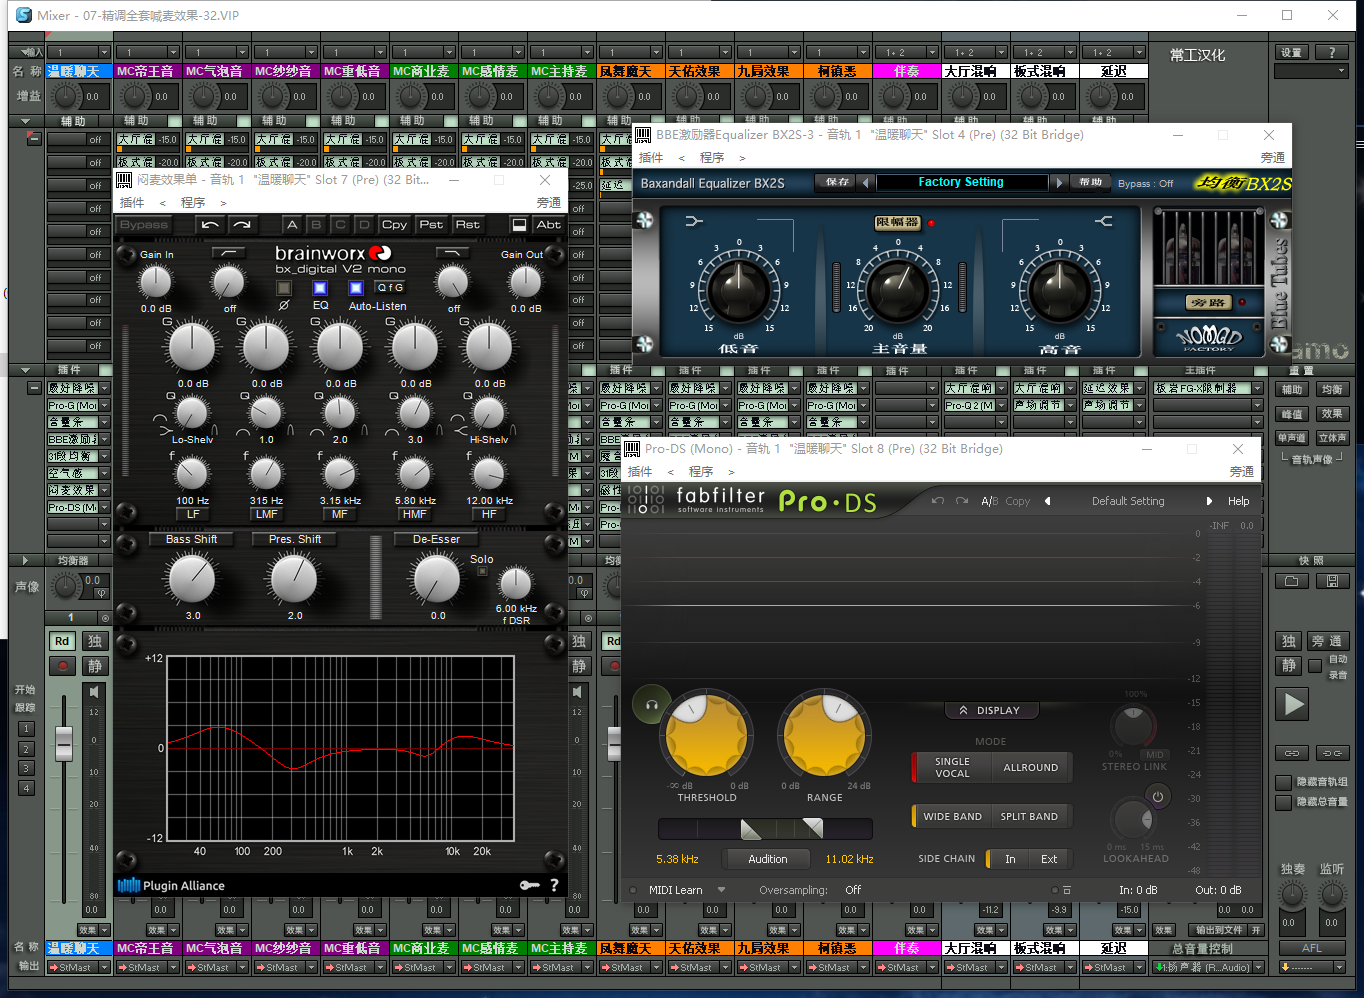
Task: Collapse Pro-DS DISPLAY panel
Action: [x=991, y=711]
